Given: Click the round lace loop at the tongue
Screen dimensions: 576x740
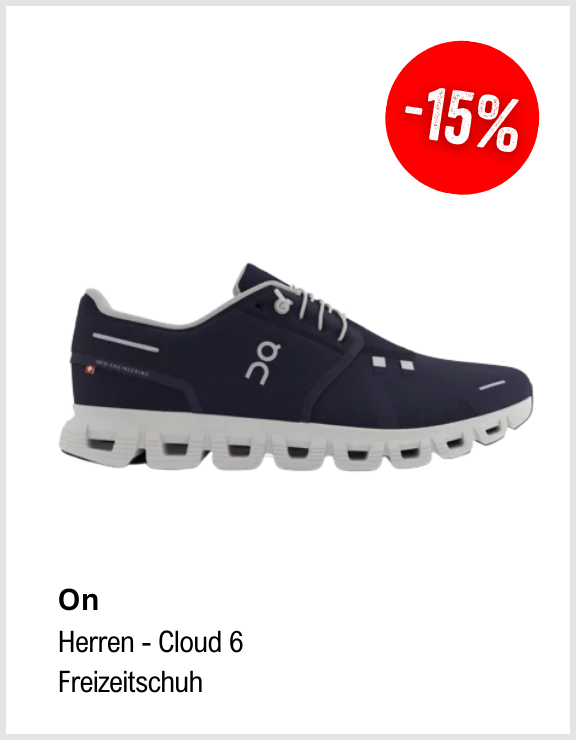Looking at the screenshot, I should coord(281,302).
